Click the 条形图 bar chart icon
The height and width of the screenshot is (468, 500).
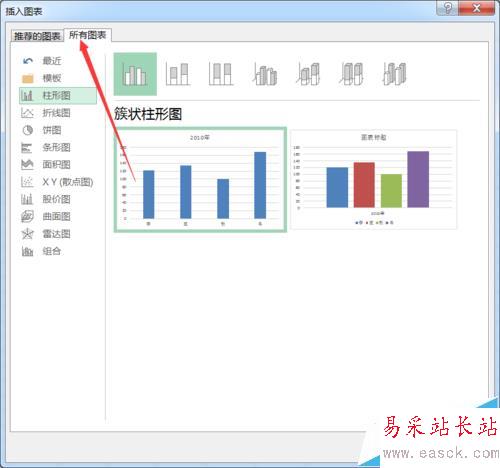27,148
